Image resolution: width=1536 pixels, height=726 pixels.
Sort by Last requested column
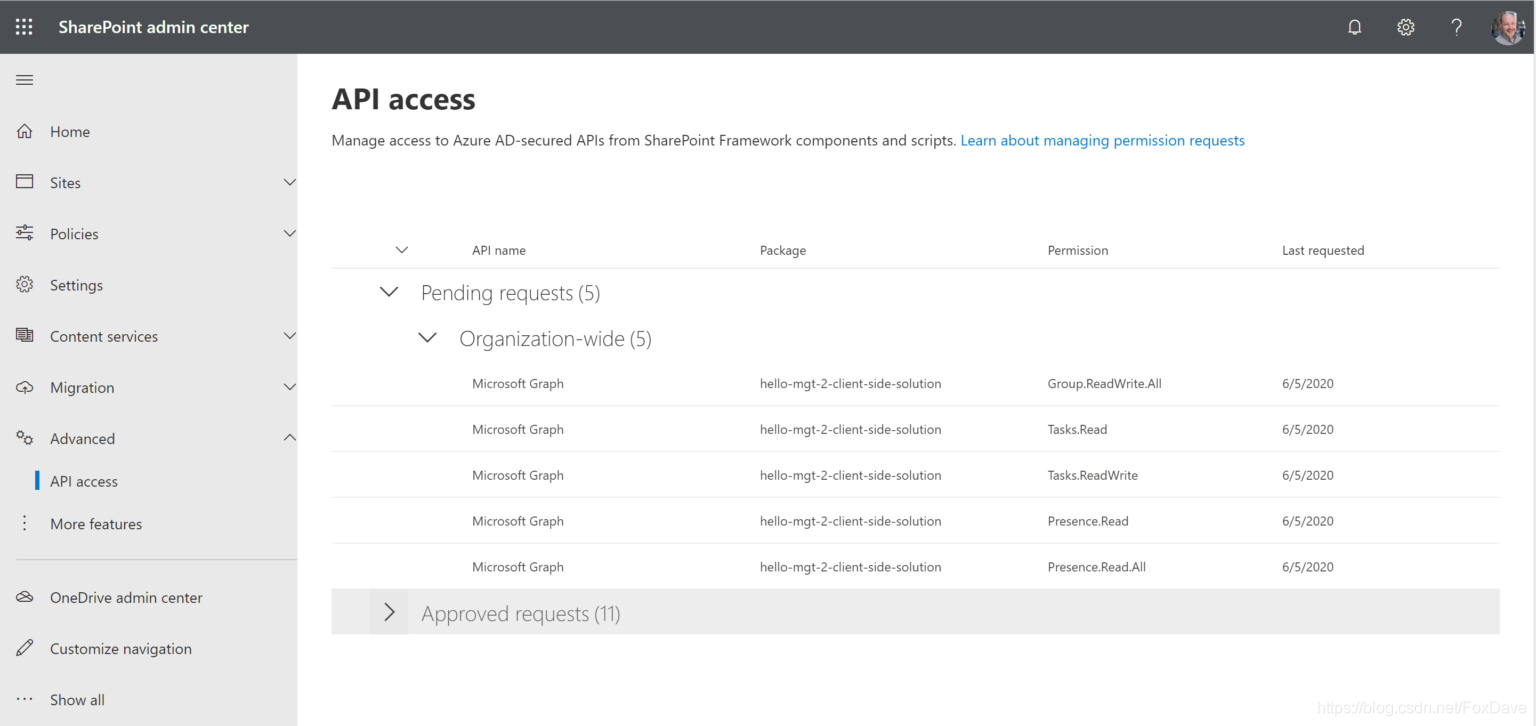(x=1323, y=250)
